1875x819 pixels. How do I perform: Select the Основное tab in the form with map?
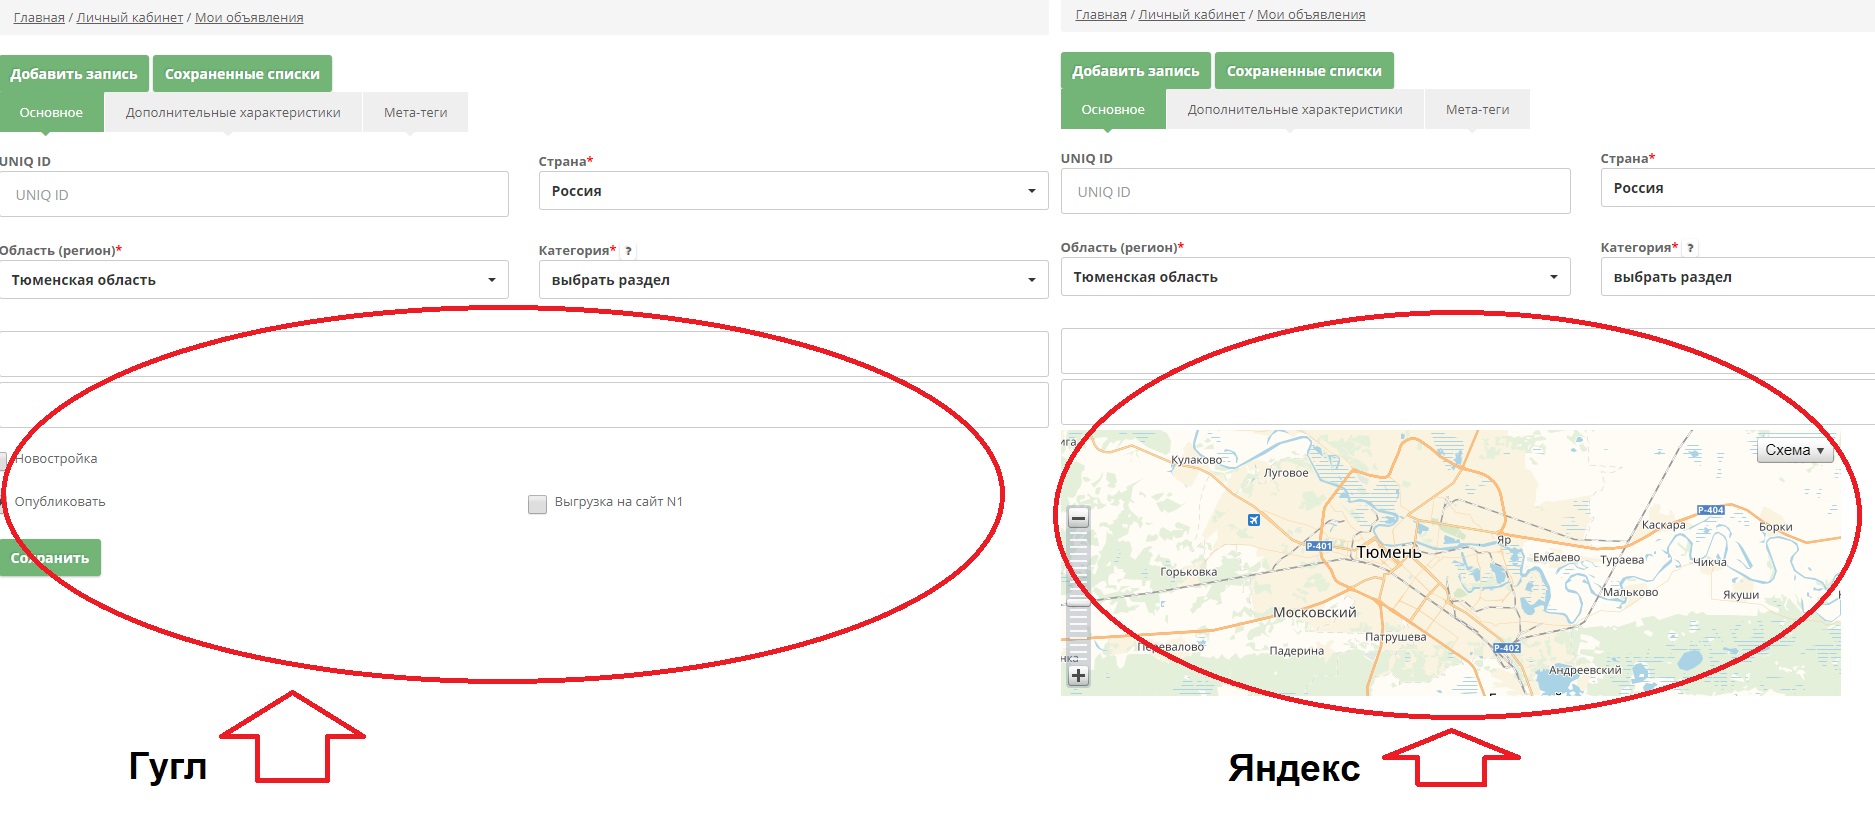[x=1113, y=110]
